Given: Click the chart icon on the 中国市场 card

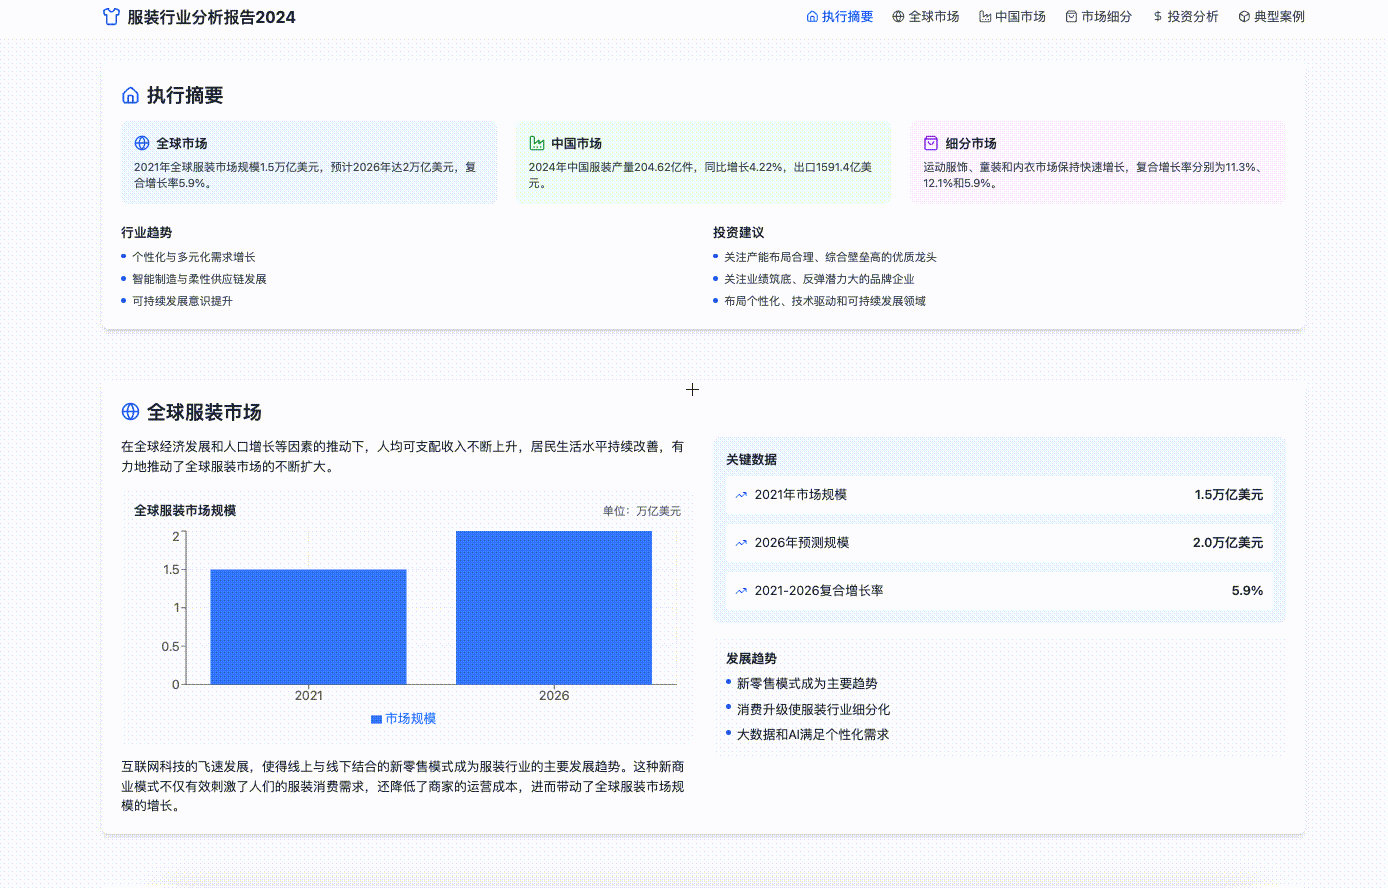Looking at the screenshot, I should coord(537,142).
